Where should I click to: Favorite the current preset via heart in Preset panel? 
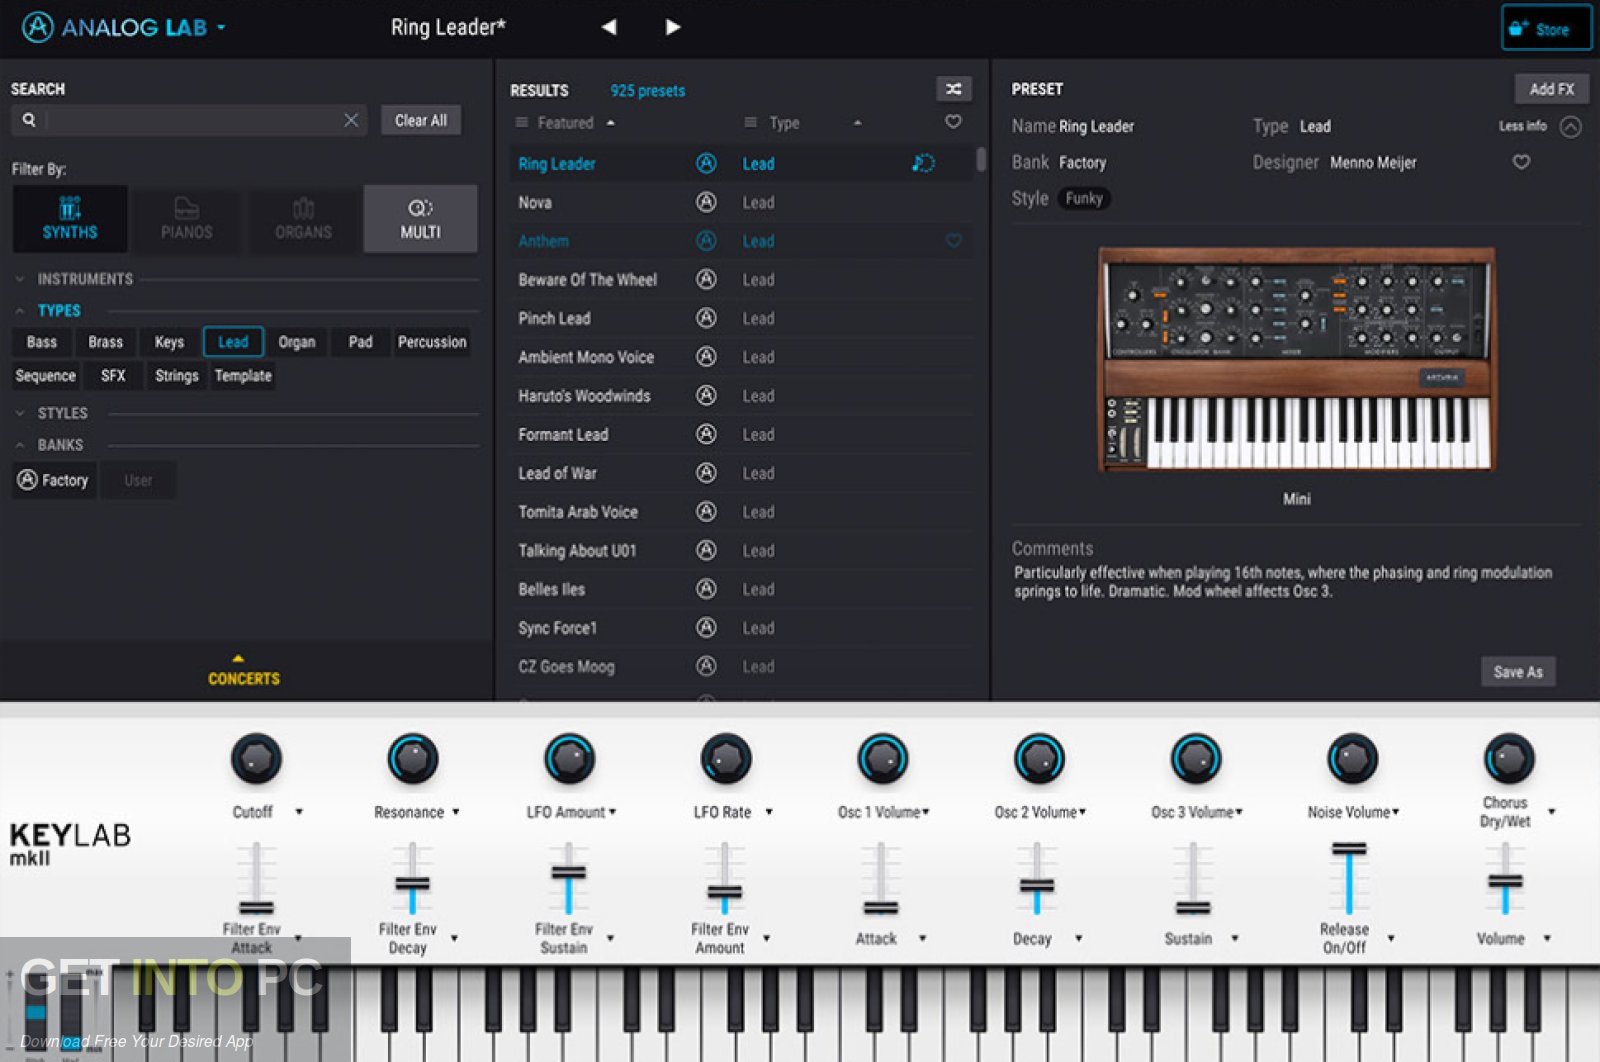point(1521,162)
